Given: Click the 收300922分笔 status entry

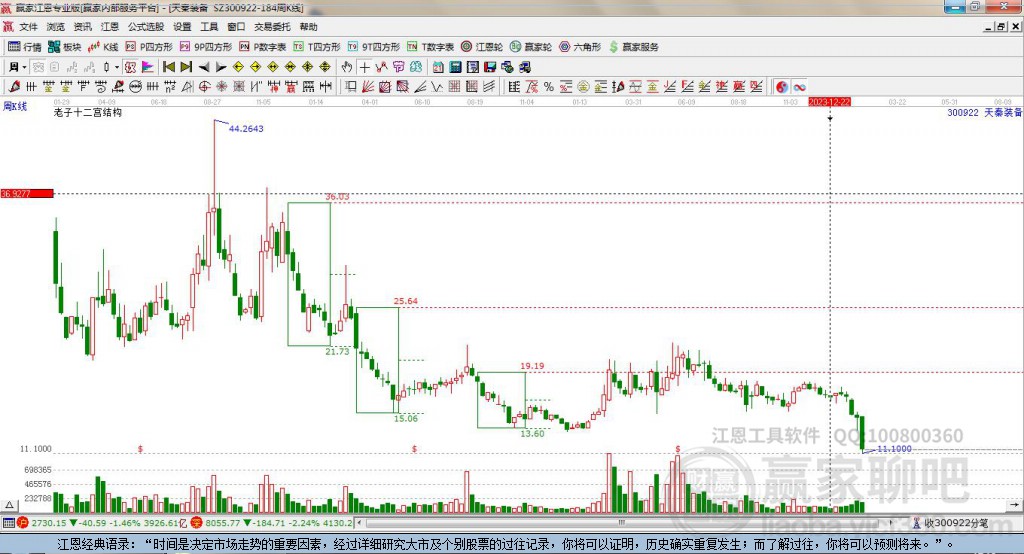Looking at the screenshot, I should [952, 523].
